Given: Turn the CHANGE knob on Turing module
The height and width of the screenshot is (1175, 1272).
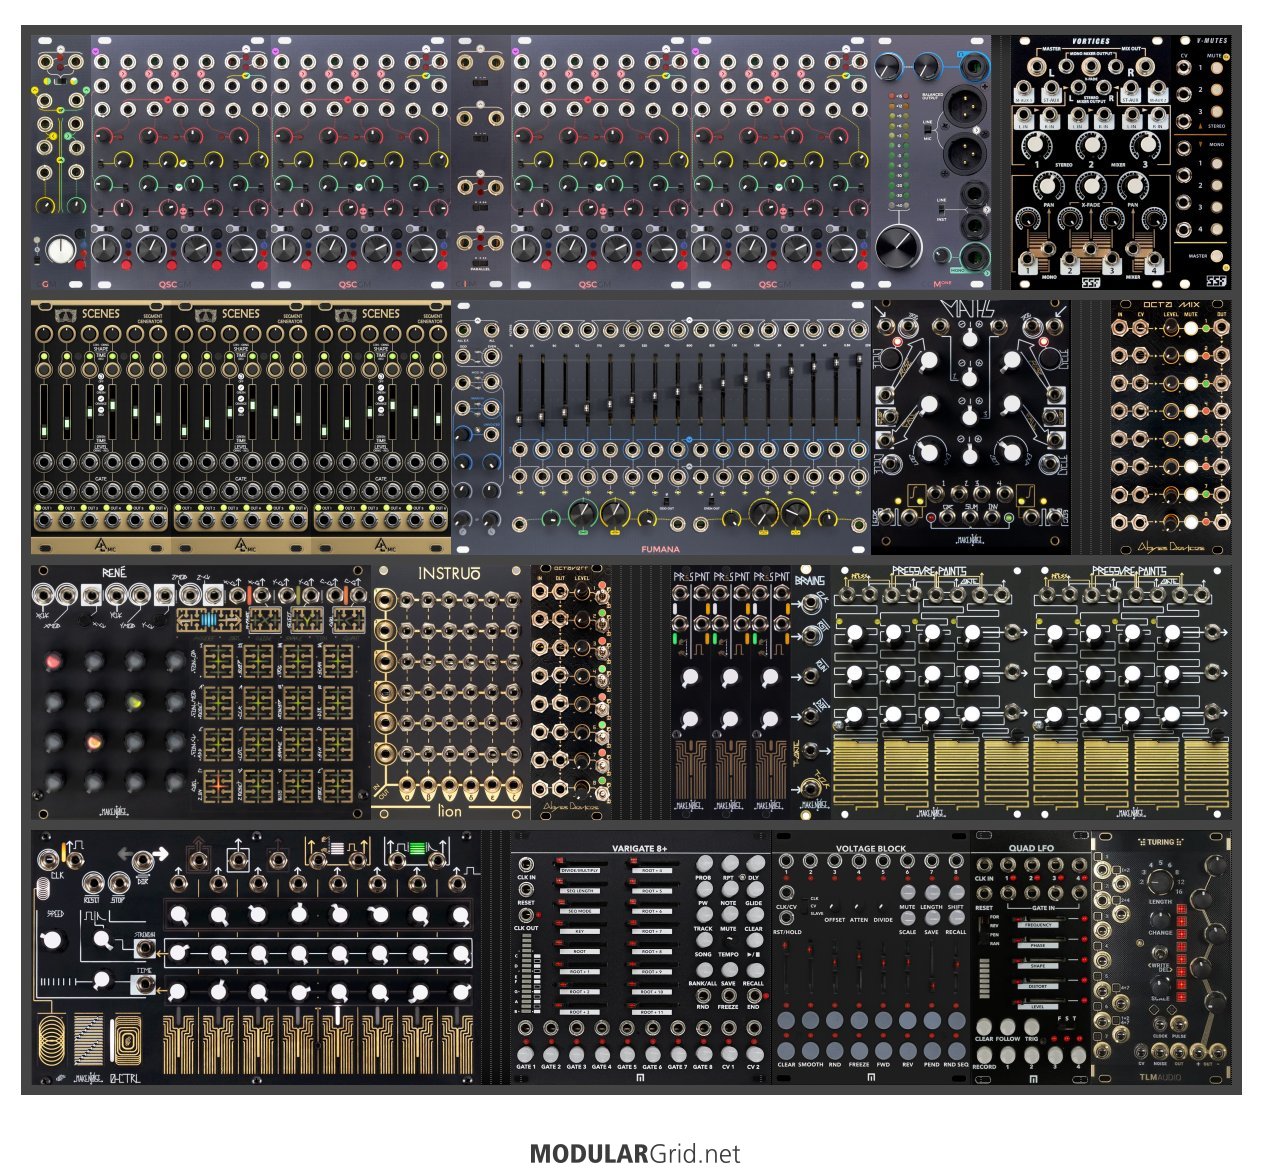Looking at the screenshot, I should [x=1160, y=919].
